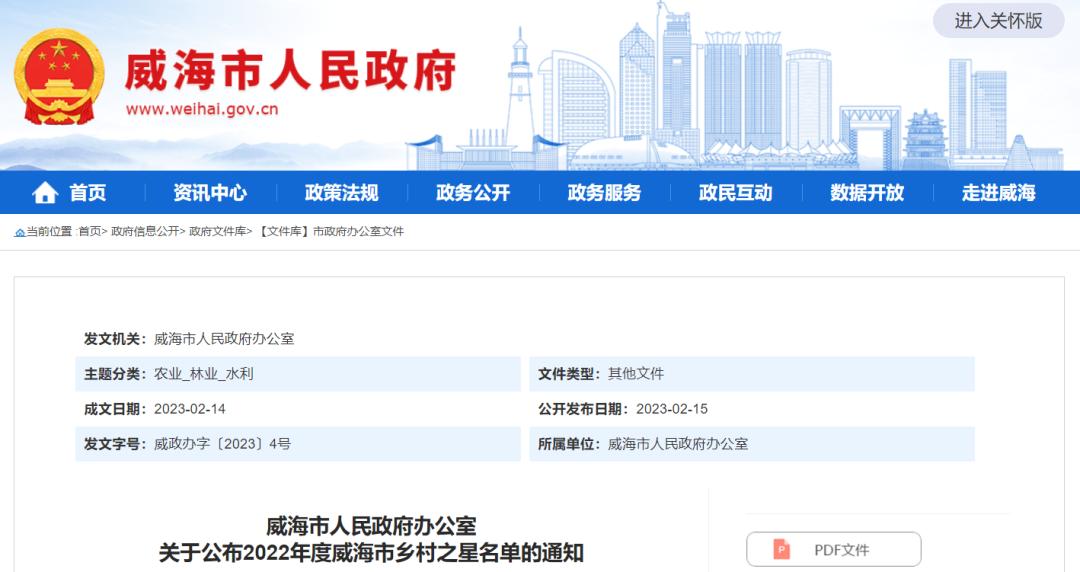Click the 发文机关 label
Viewport: 1080px width, 572px height.
[115, 338]
